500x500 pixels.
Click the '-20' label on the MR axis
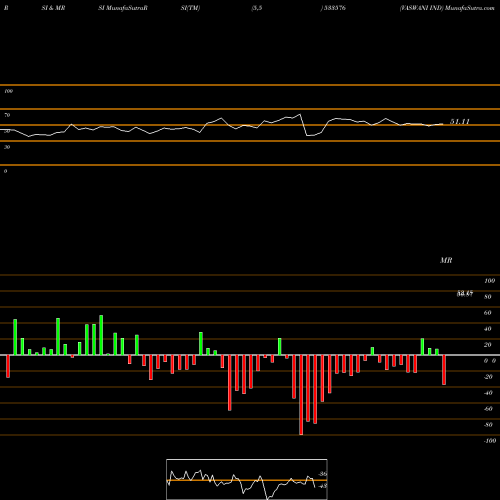click(488, 377)
